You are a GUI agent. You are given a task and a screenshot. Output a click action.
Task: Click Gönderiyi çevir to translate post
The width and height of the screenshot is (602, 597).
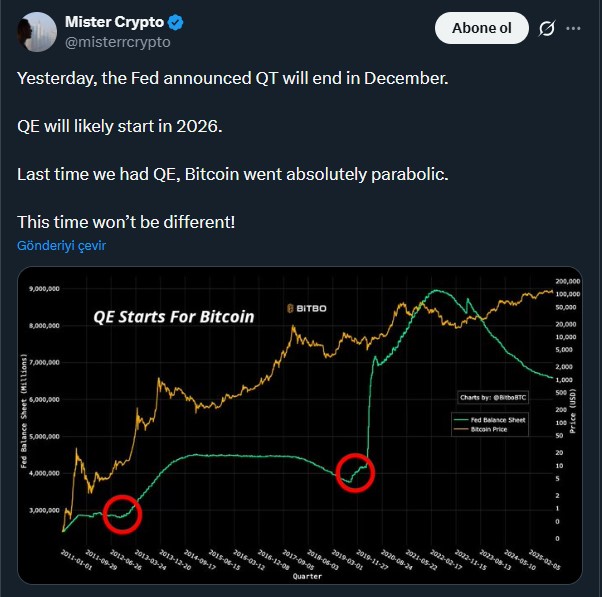click(61, 245)
